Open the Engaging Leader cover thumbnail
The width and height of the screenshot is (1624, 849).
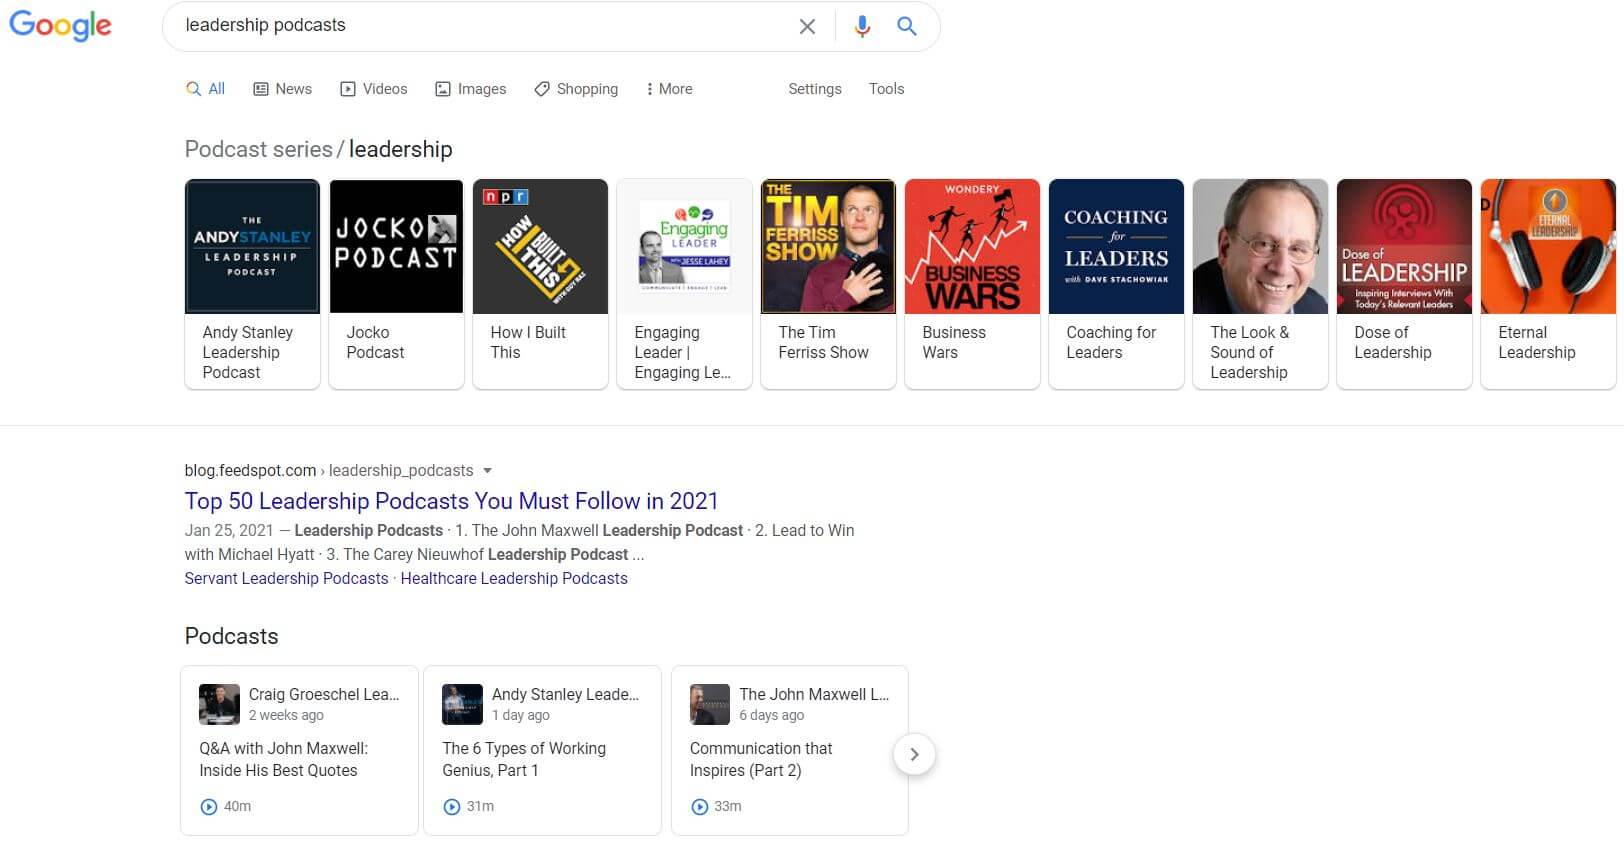(684, 246)
